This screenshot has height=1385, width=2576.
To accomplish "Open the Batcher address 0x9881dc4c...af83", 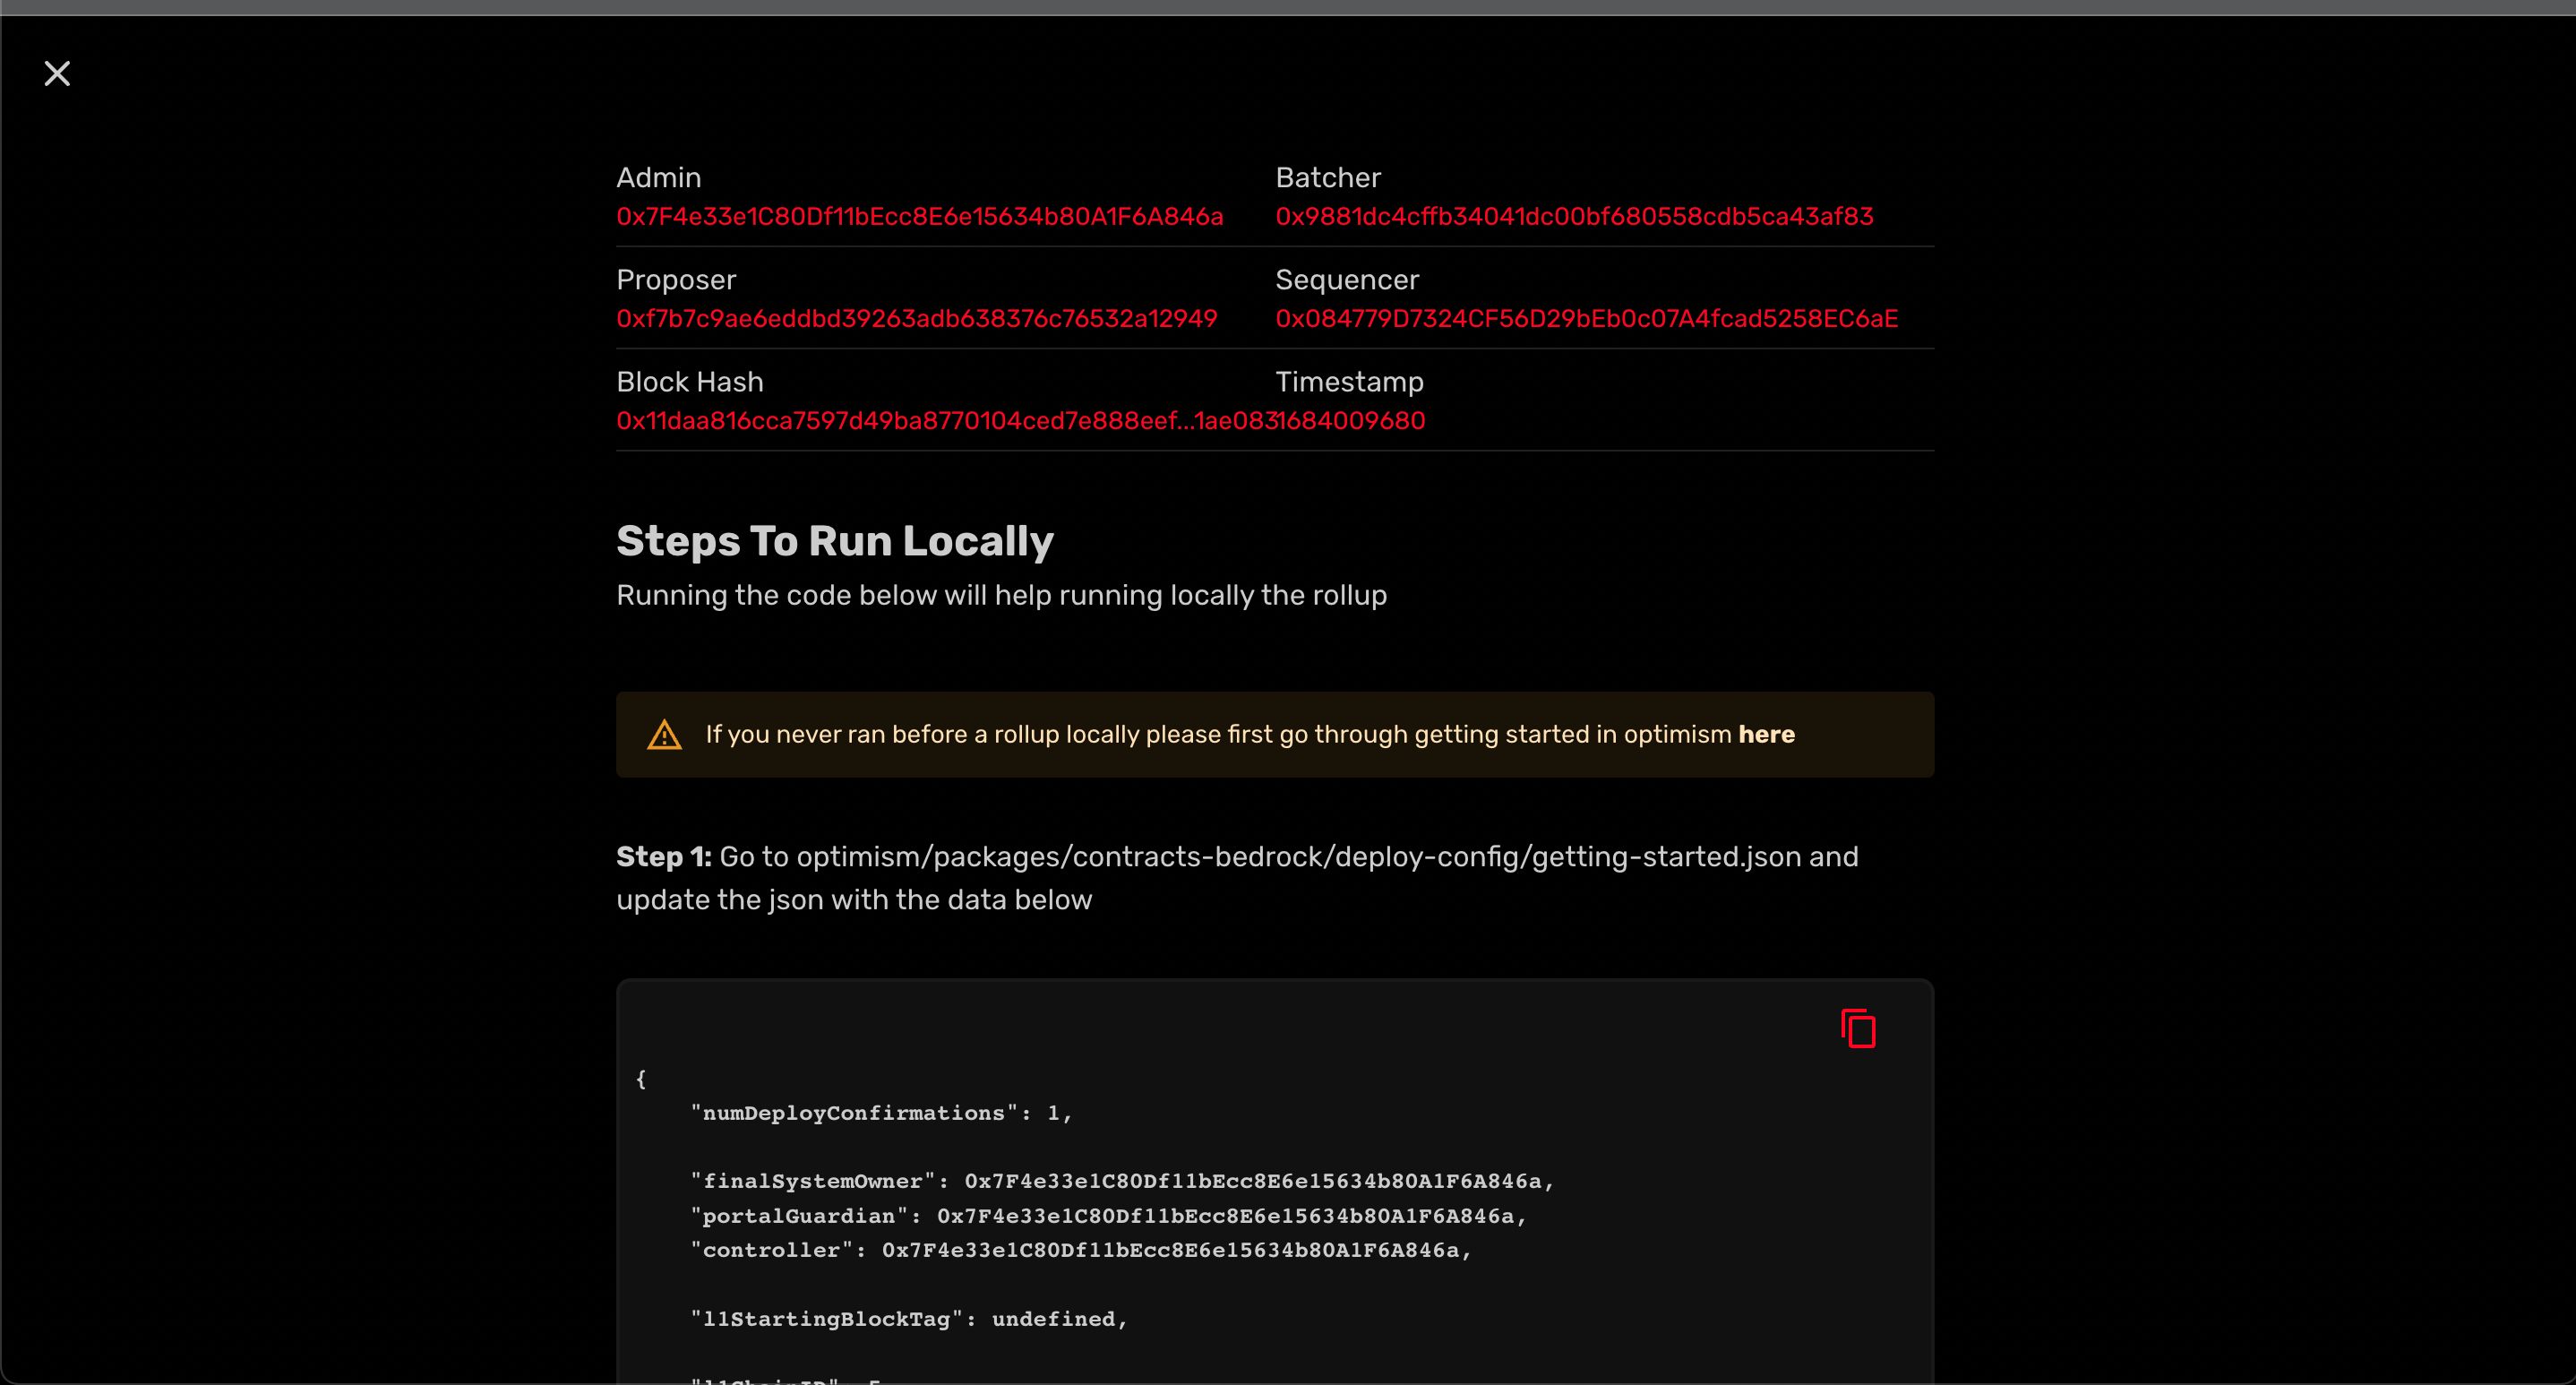I will pyautogui.click(x=1574, y=217).
